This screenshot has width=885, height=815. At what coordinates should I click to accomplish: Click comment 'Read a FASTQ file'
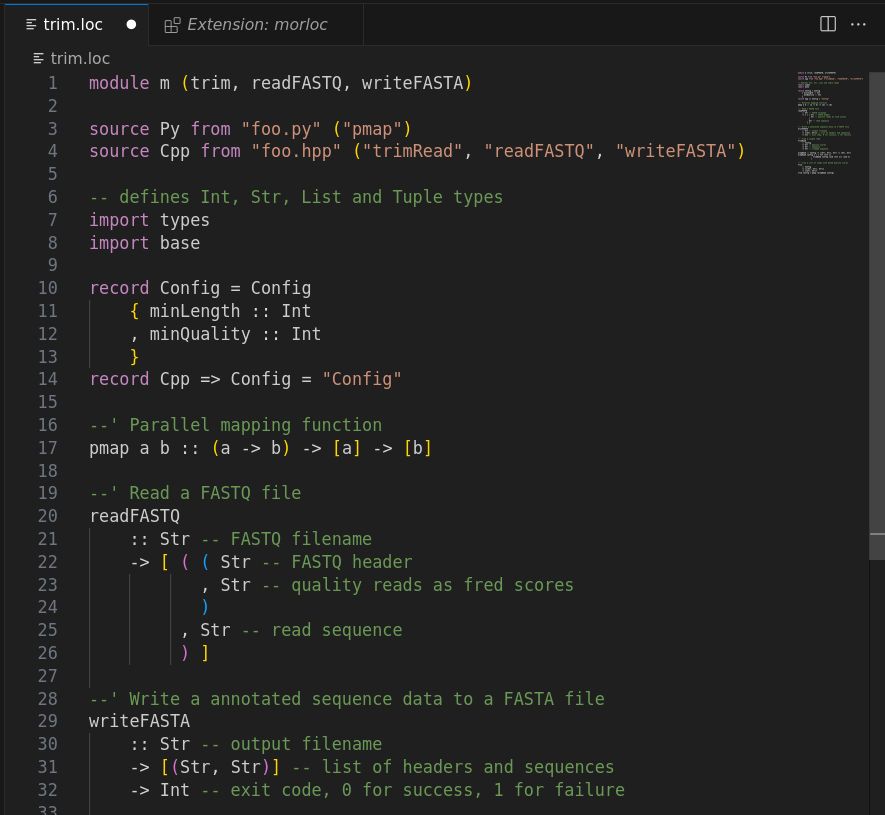point(215,493)
